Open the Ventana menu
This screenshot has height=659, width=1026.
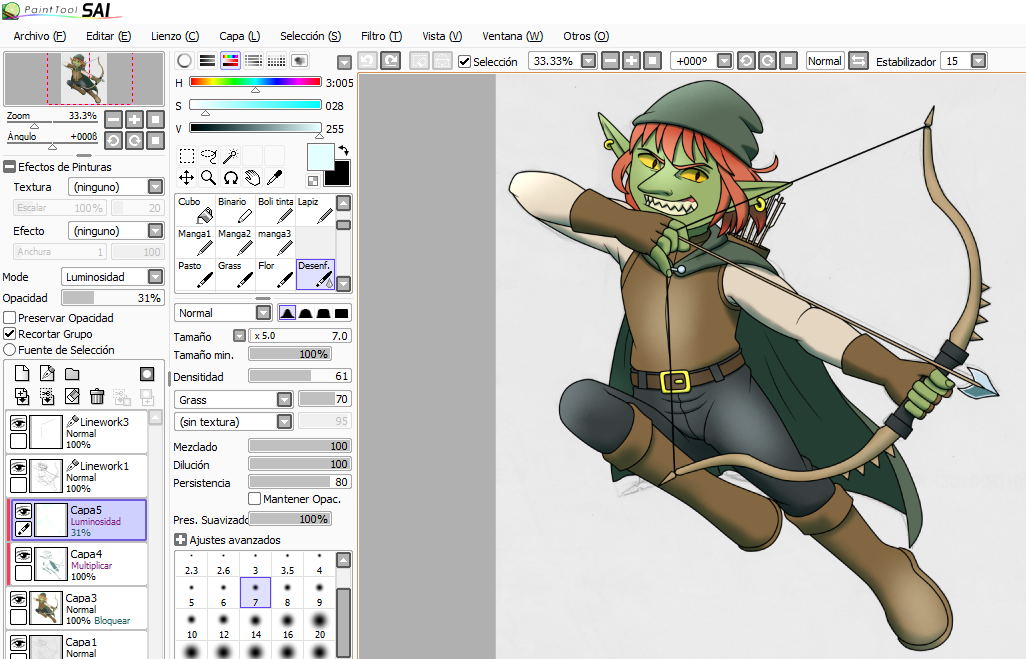tap(512, 36)
